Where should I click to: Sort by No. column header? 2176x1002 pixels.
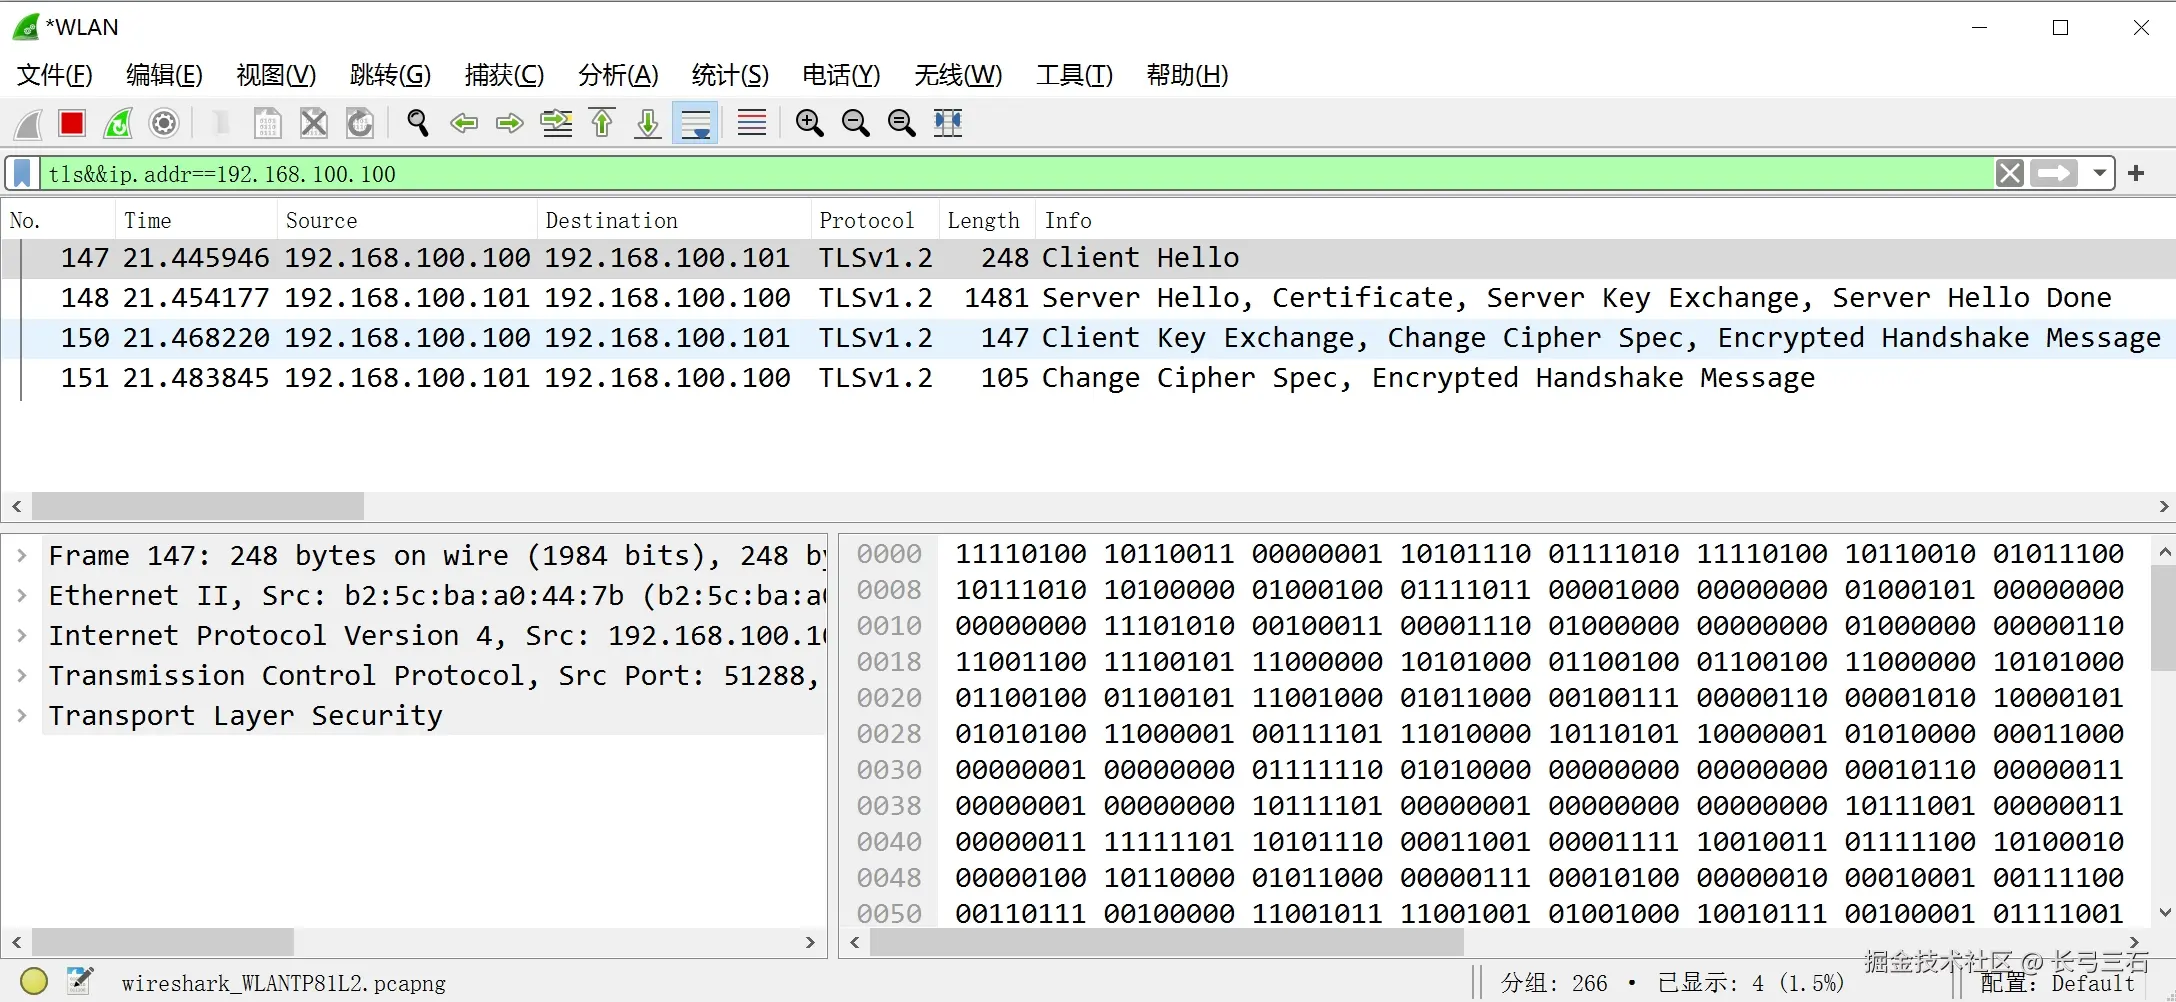pos(58,220)
